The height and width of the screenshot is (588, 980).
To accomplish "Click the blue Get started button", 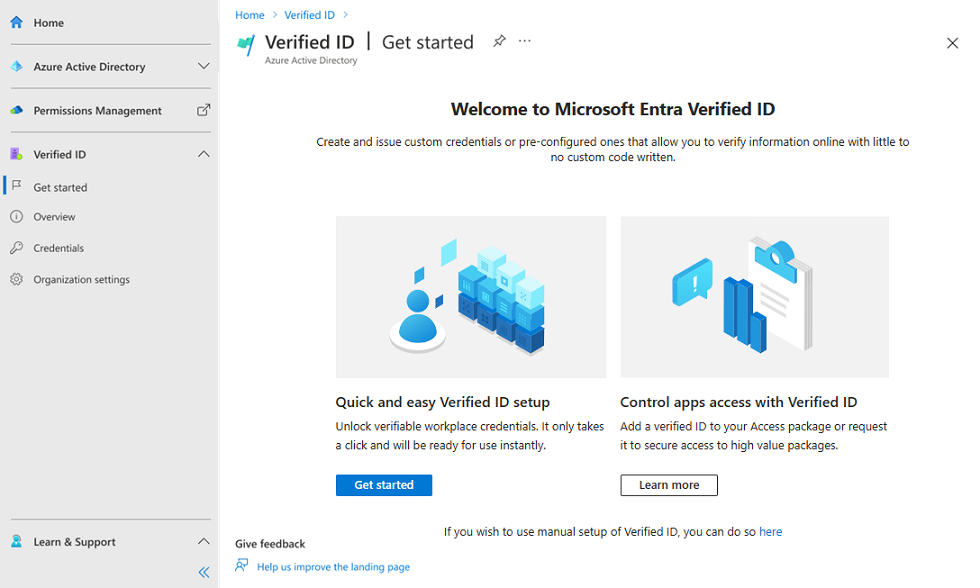I will coord(384,485).
